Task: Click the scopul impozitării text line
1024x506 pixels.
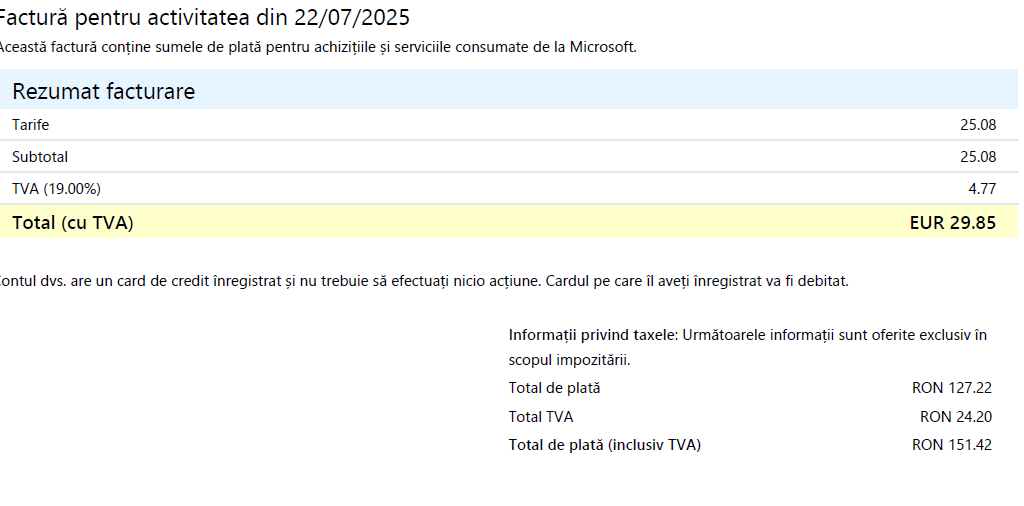Action: [x=569, y=360]
